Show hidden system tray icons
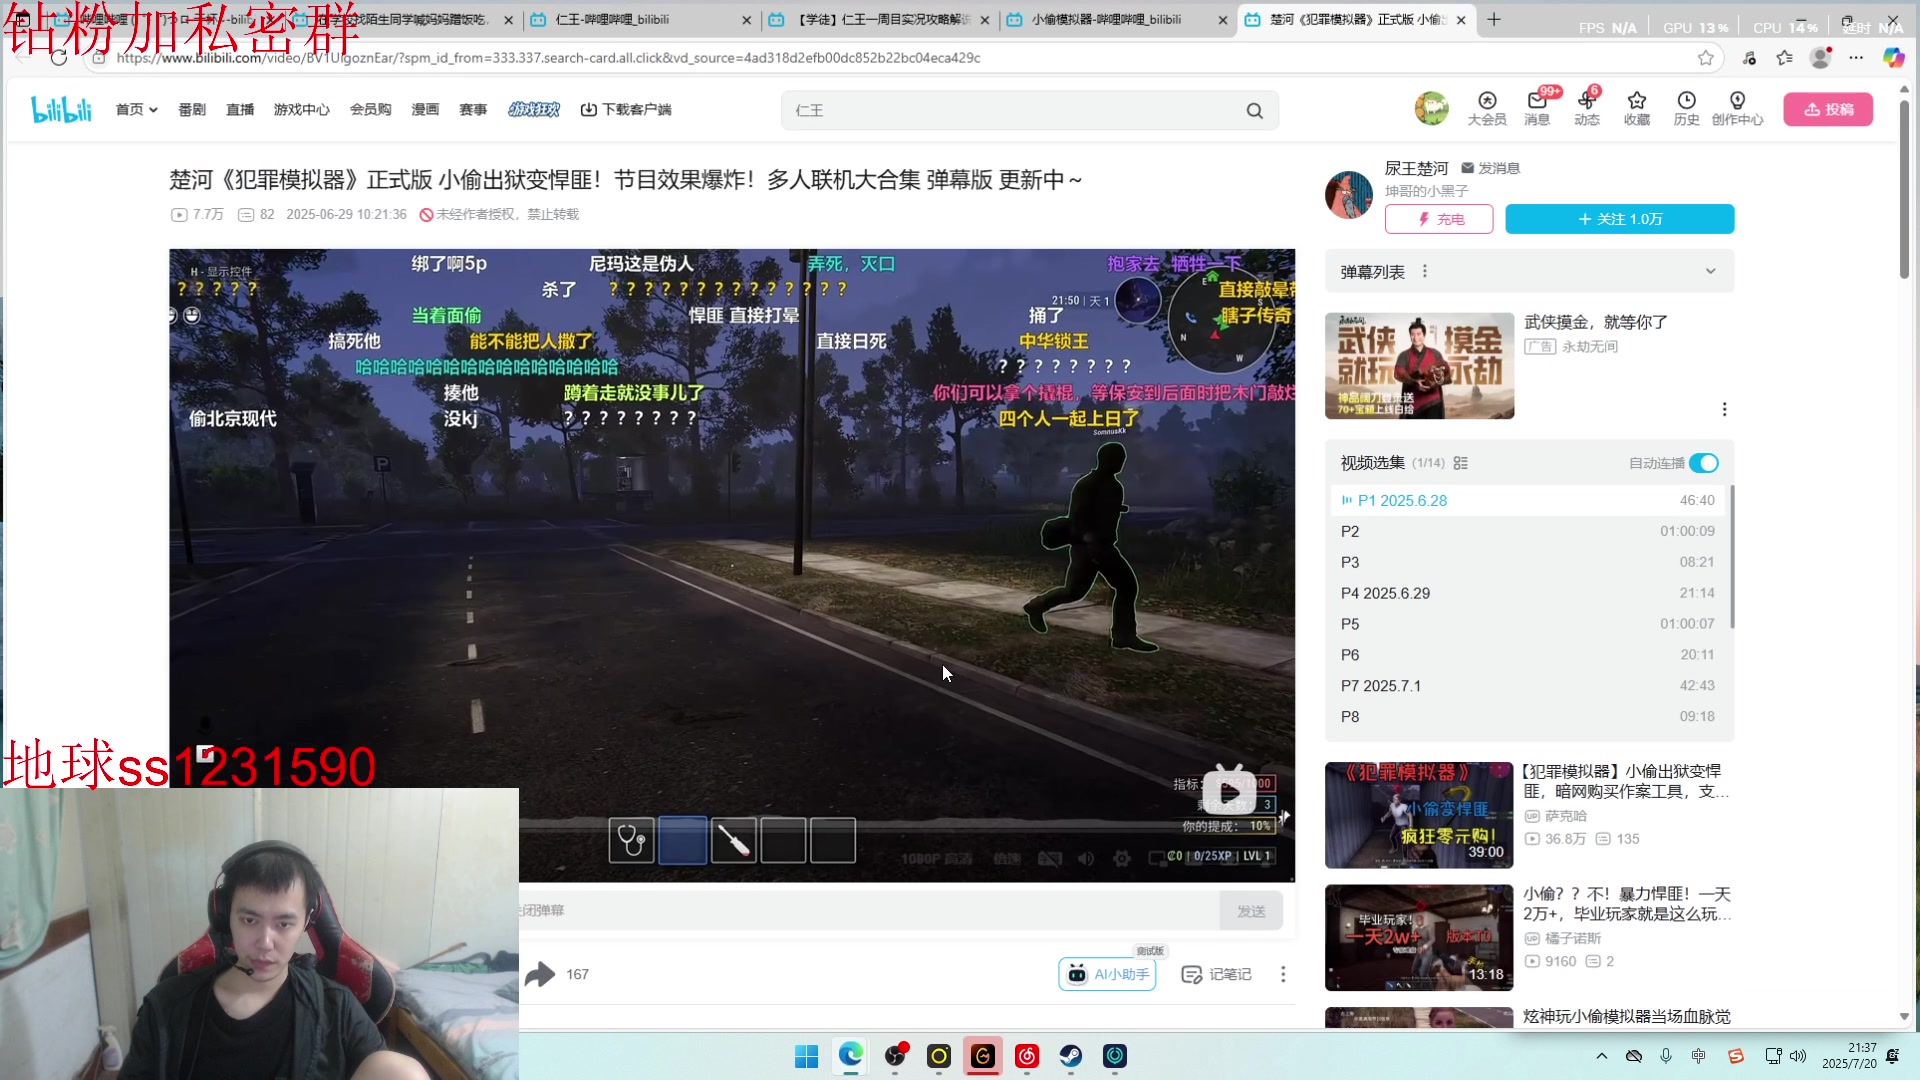 click(x=1602, y=1056)
